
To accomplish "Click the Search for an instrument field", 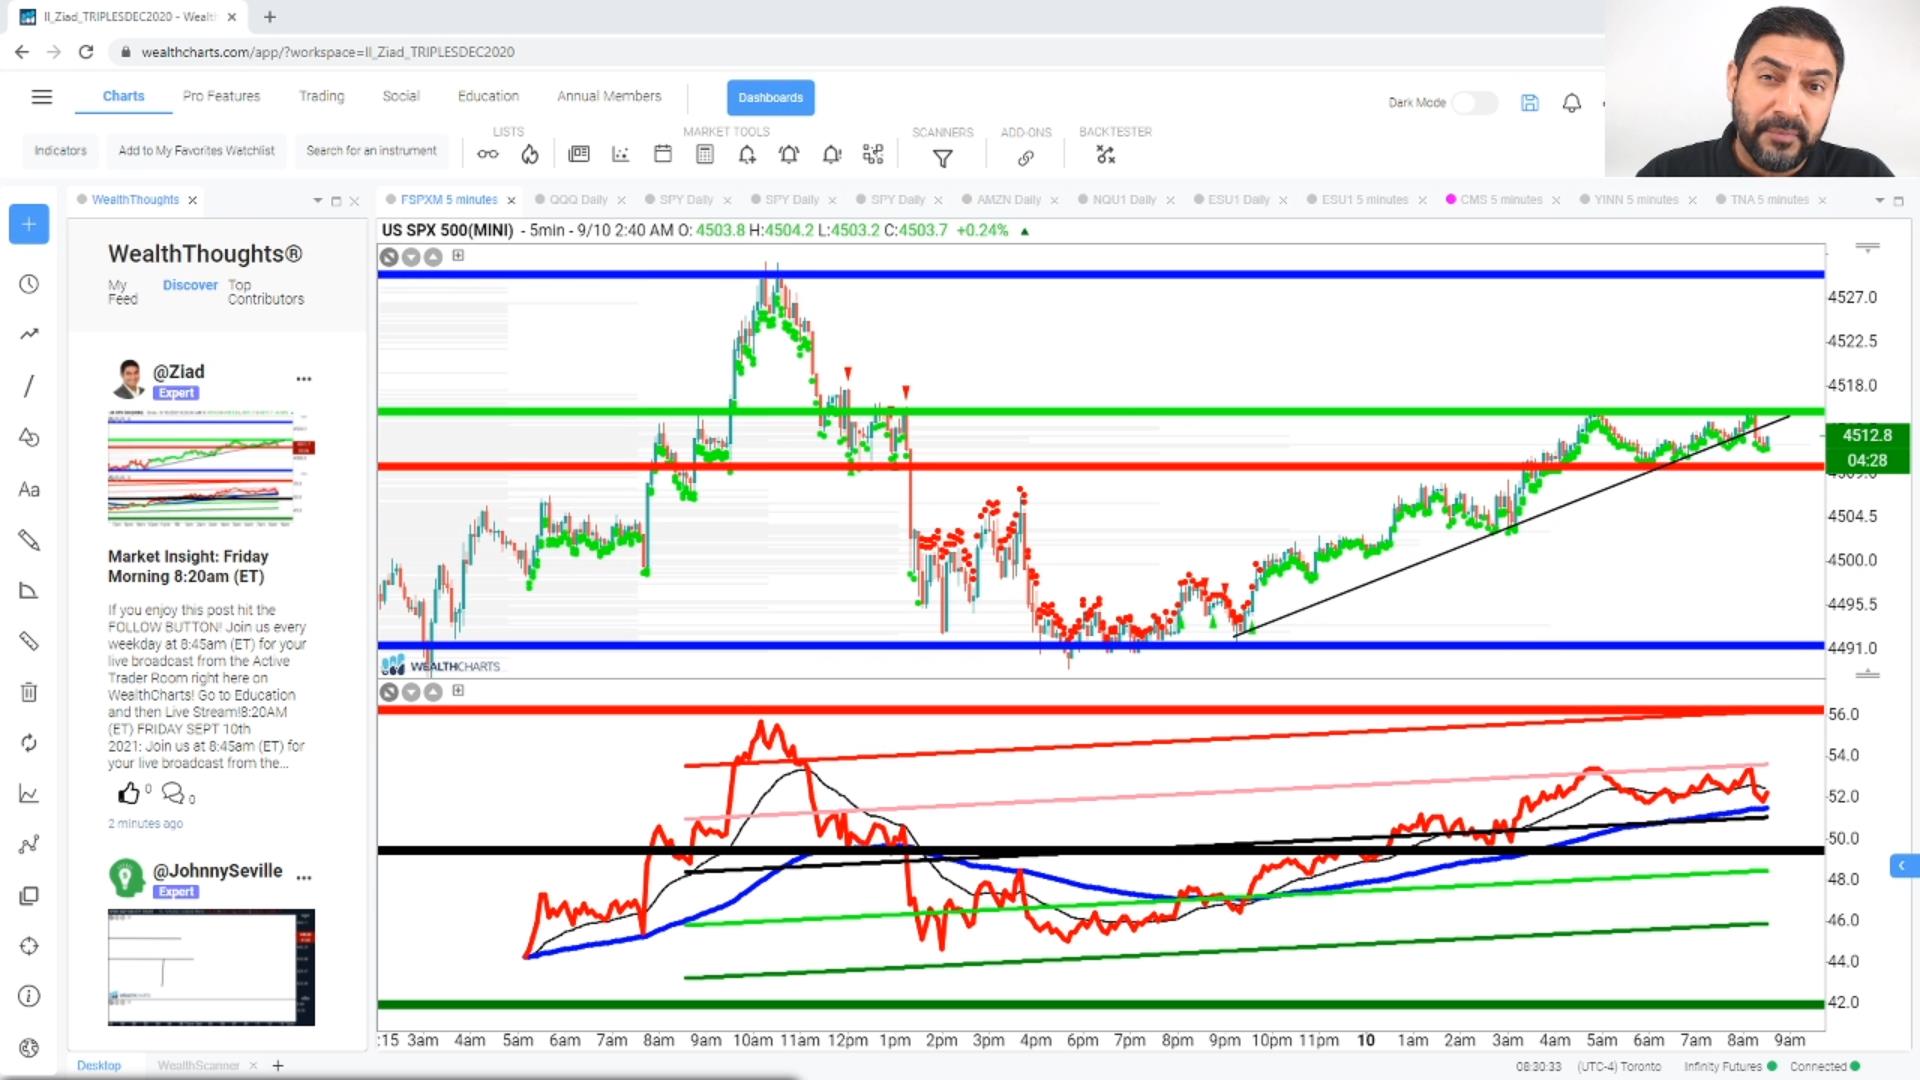I will tap(371, 151).
